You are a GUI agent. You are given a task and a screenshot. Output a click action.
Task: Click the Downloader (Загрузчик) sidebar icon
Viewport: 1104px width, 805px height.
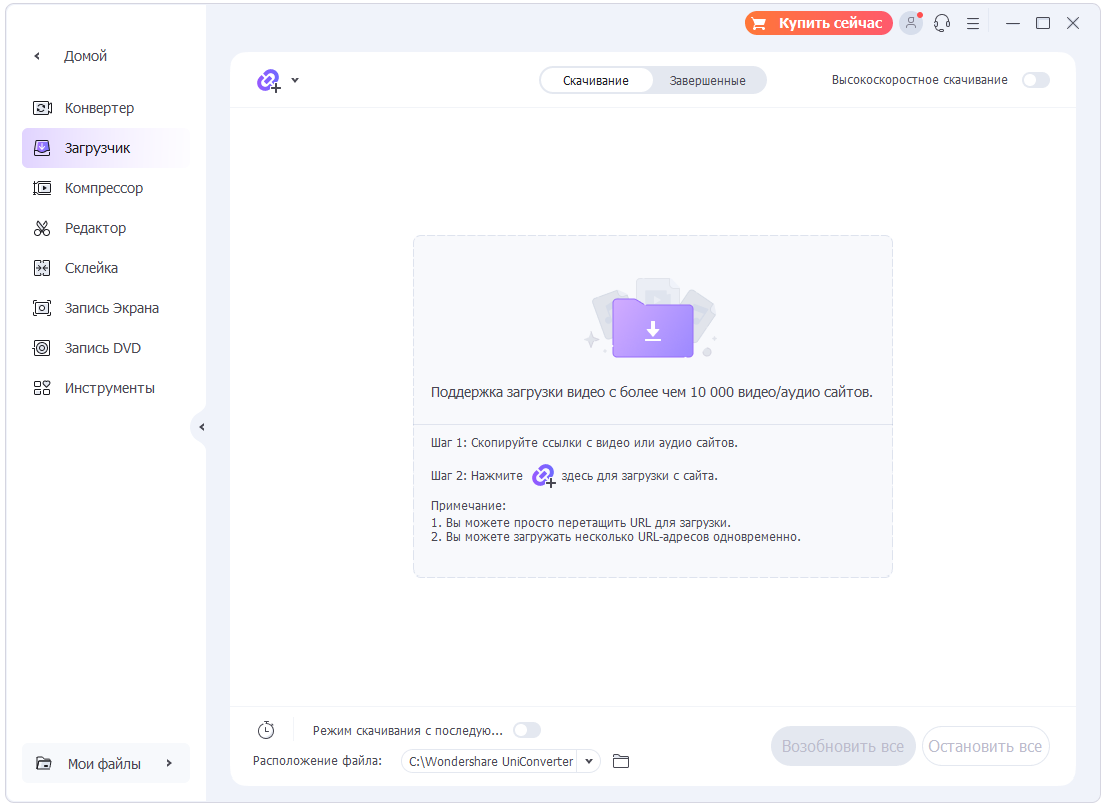42,148
